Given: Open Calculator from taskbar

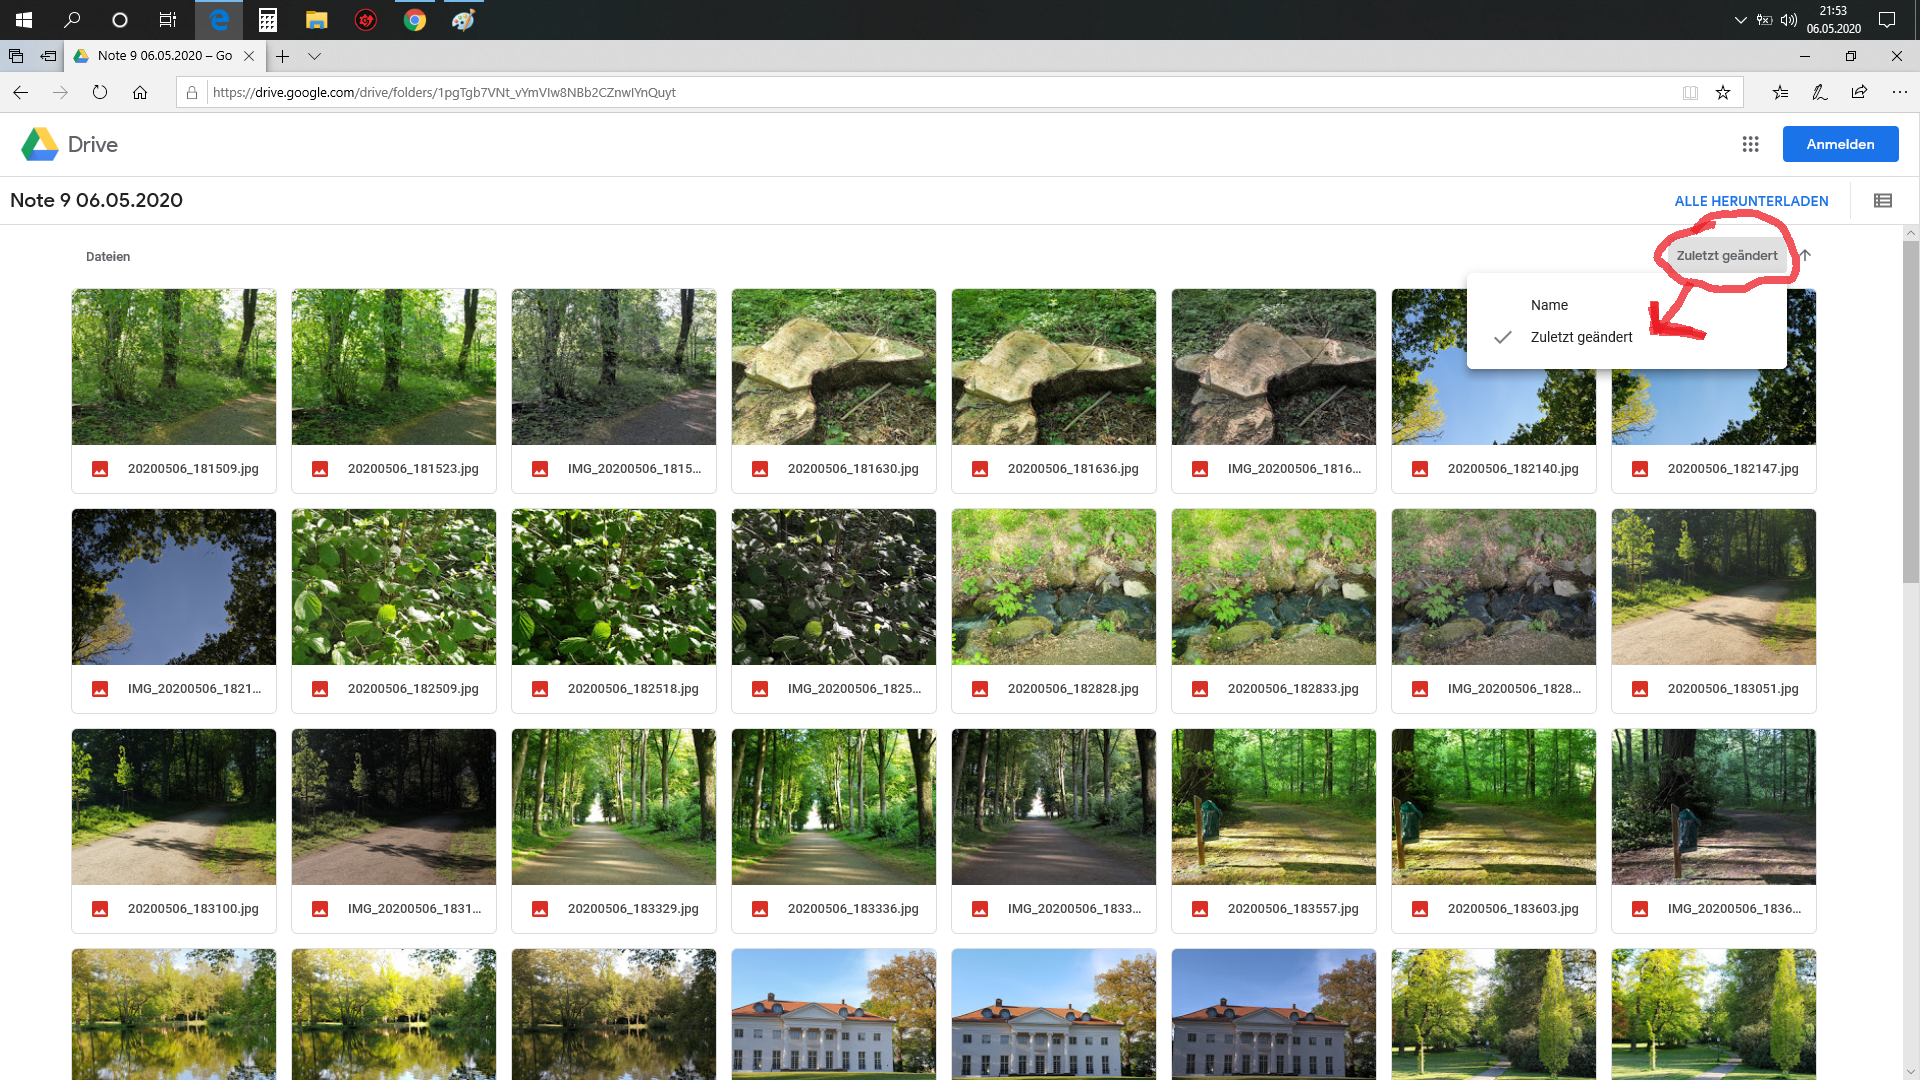Looking at the screenshot, I should pos(267,20).
